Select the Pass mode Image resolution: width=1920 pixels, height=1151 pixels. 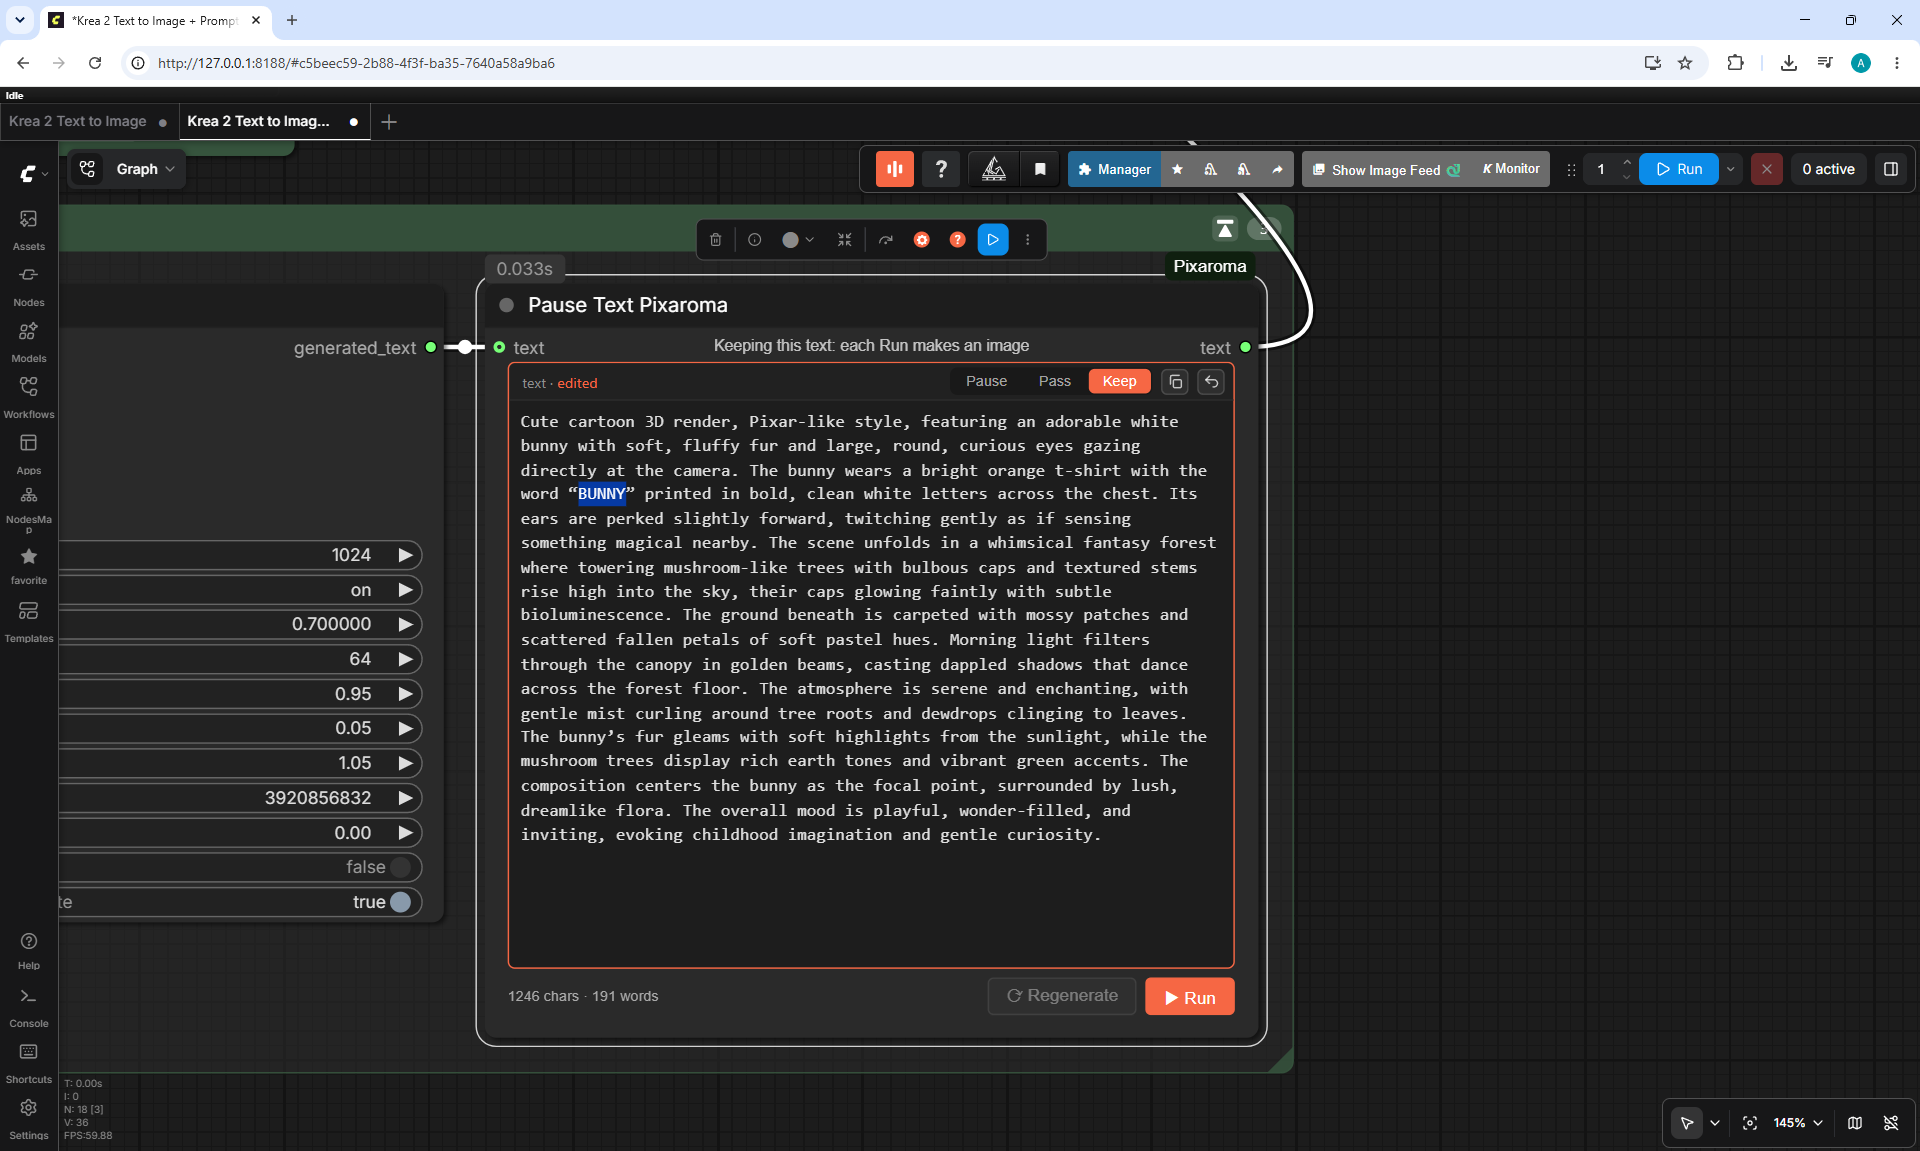coord(1054,381)
